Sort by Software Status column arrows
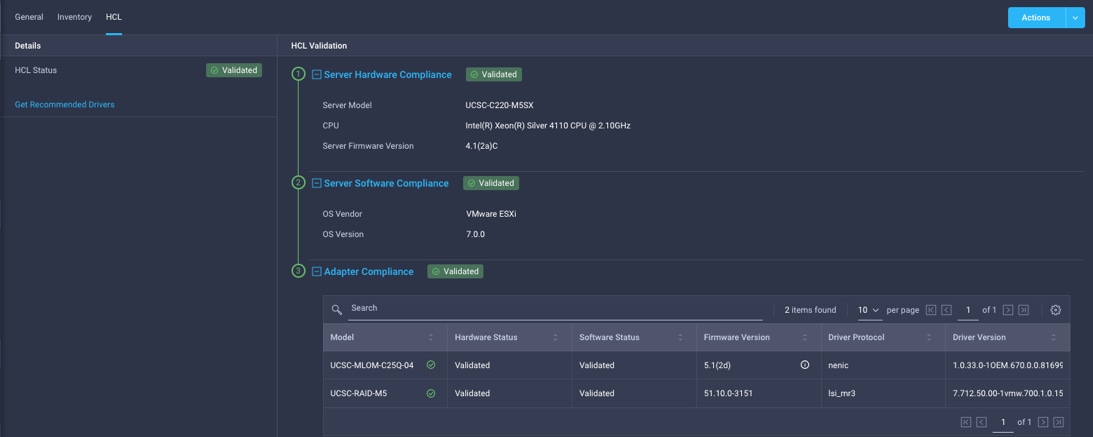 coord(680,337)
